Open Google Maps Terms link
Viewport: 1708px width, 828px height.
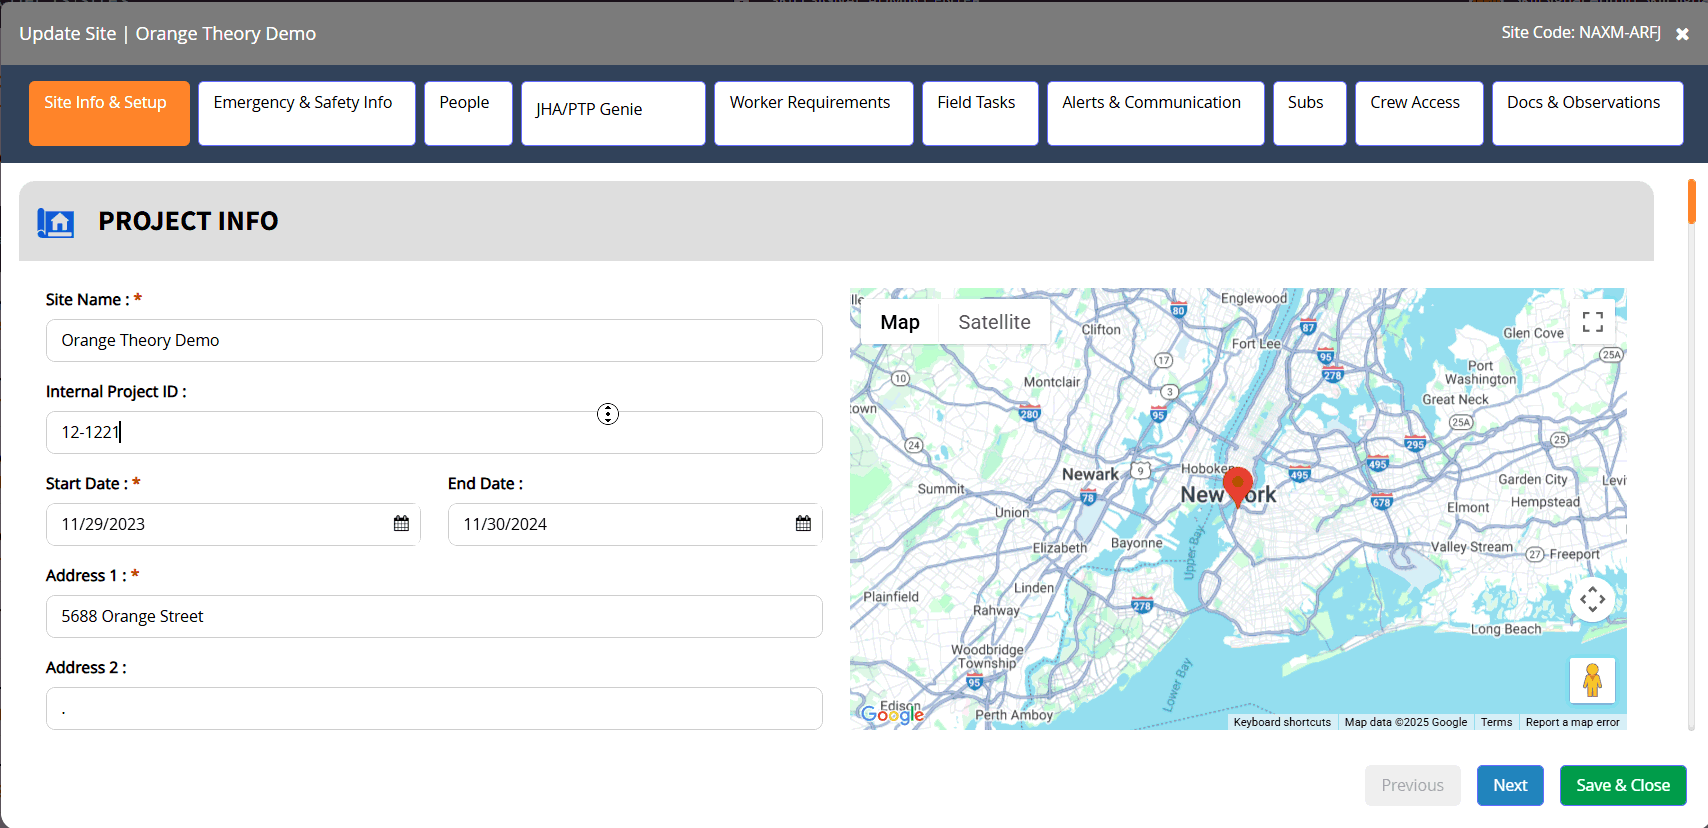1496,722
